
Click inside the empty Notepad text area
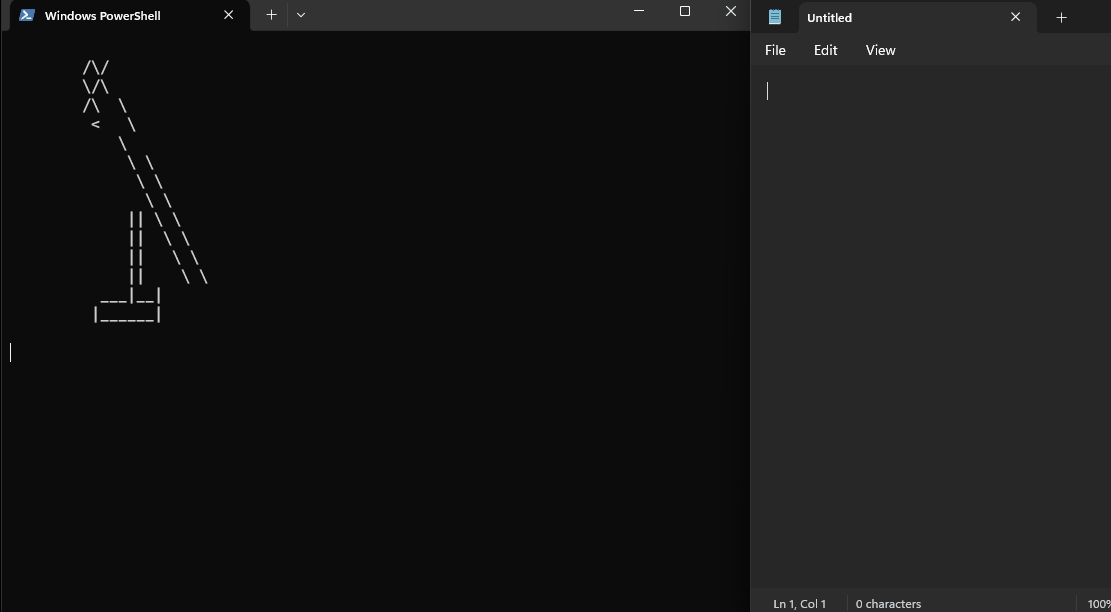[x=930, y=300]
